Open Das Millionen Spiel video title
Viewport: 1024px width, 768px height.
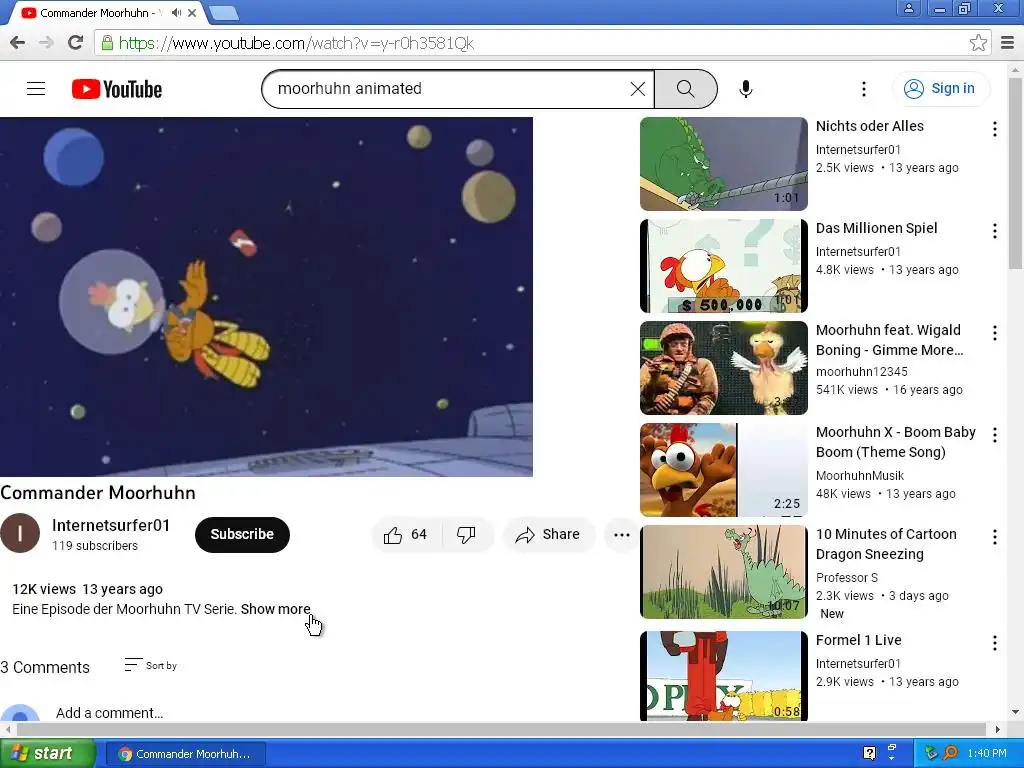[876, 228]
